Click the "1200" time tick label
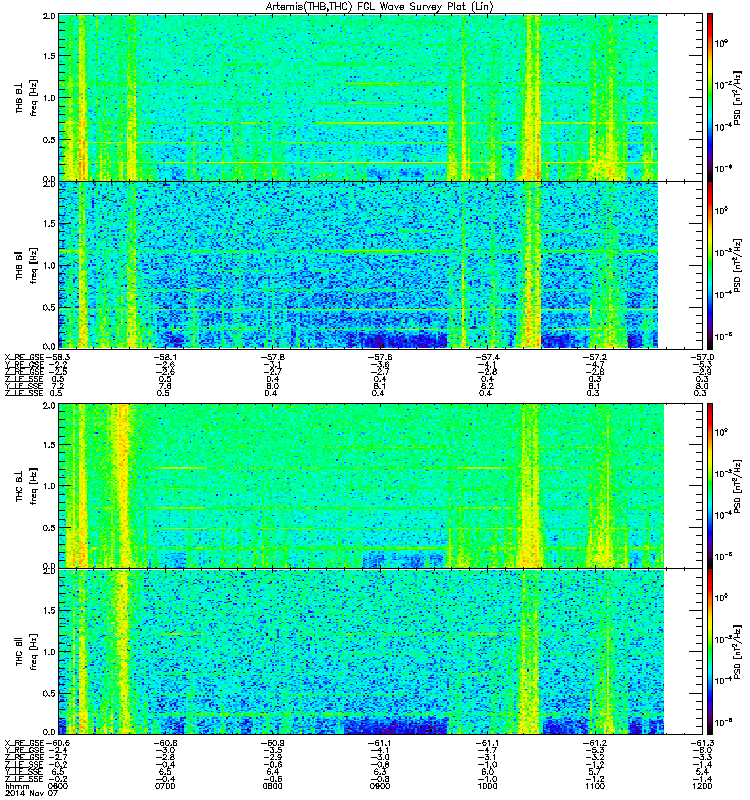 tap(703, 786)
